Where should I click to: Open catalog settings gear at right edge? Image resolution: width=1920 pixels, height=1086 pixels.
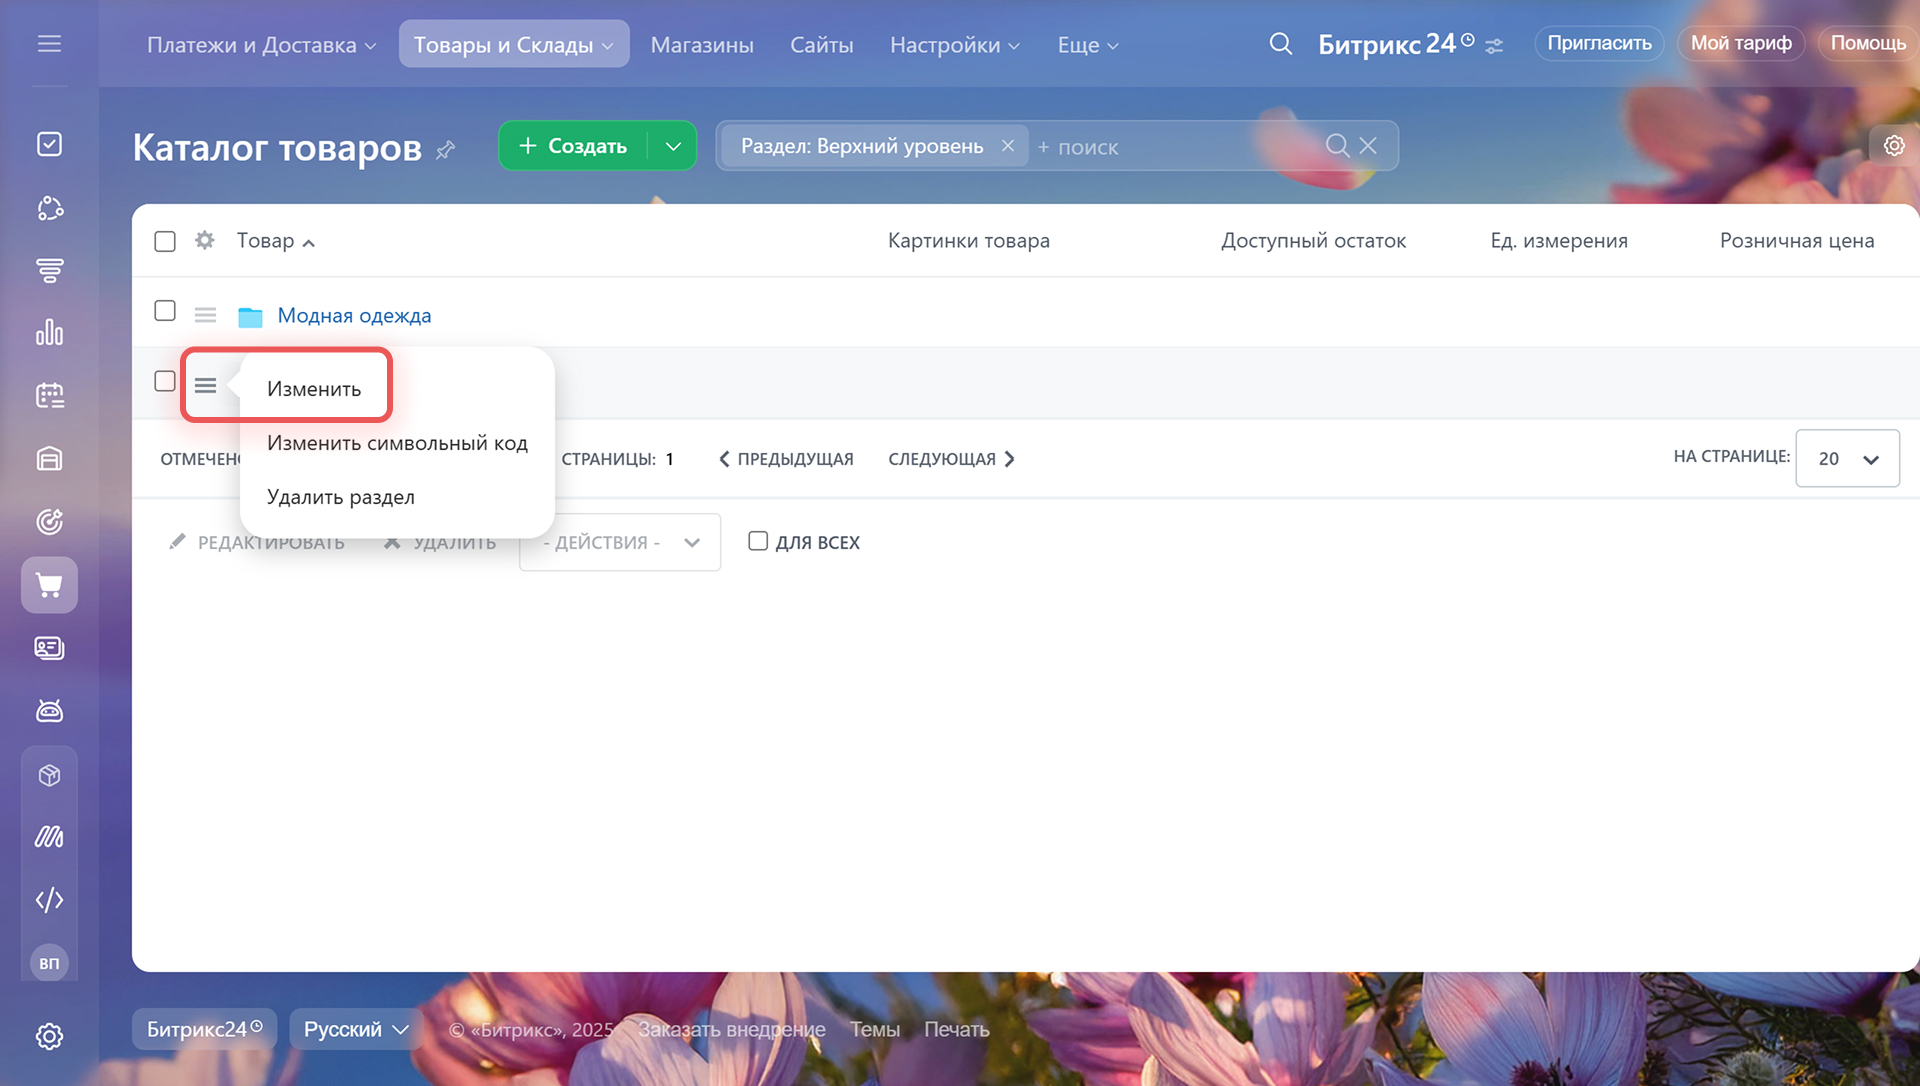point(1894,146)
